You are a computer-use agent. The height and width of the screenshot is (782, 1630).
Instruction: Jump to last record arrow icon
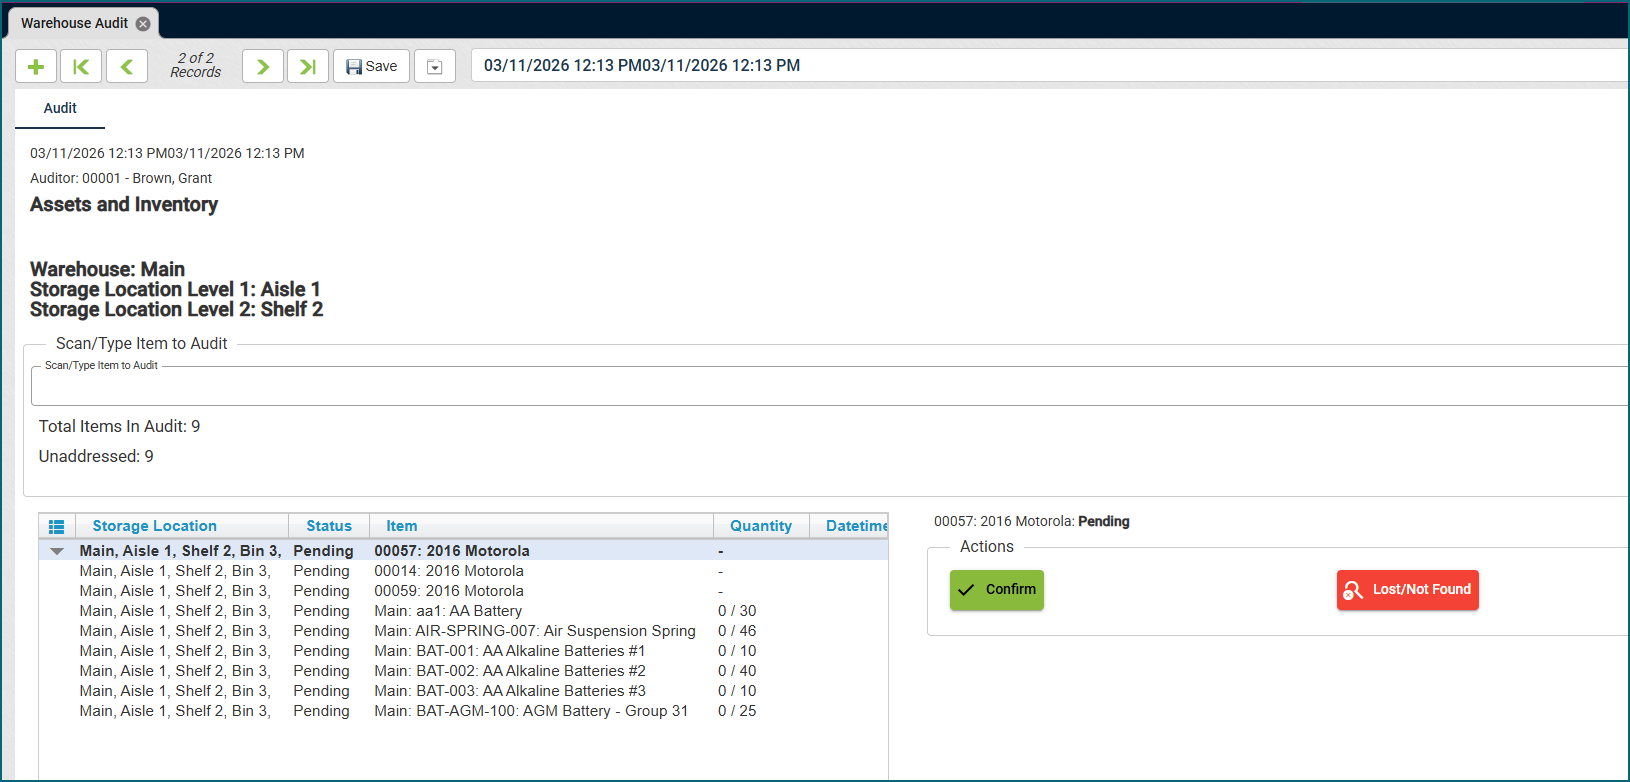point(308,66)
